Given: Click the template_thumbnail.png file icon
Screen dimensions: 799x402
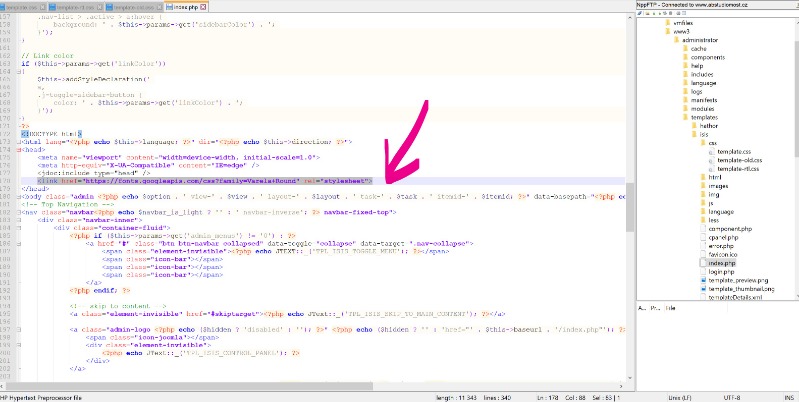Looking at the screenshot, I should coord(703,289).
